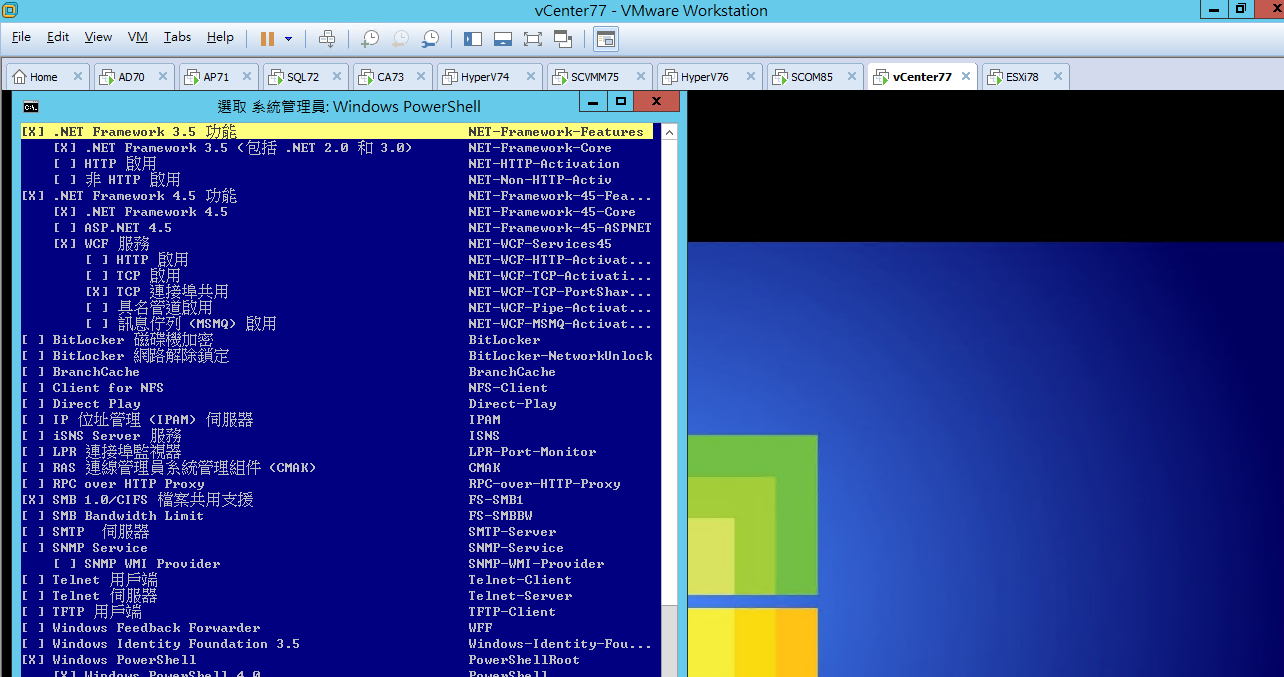Open the Tabs menu
The height and width of the screenshot is (677, 1284).
(177, 37)
